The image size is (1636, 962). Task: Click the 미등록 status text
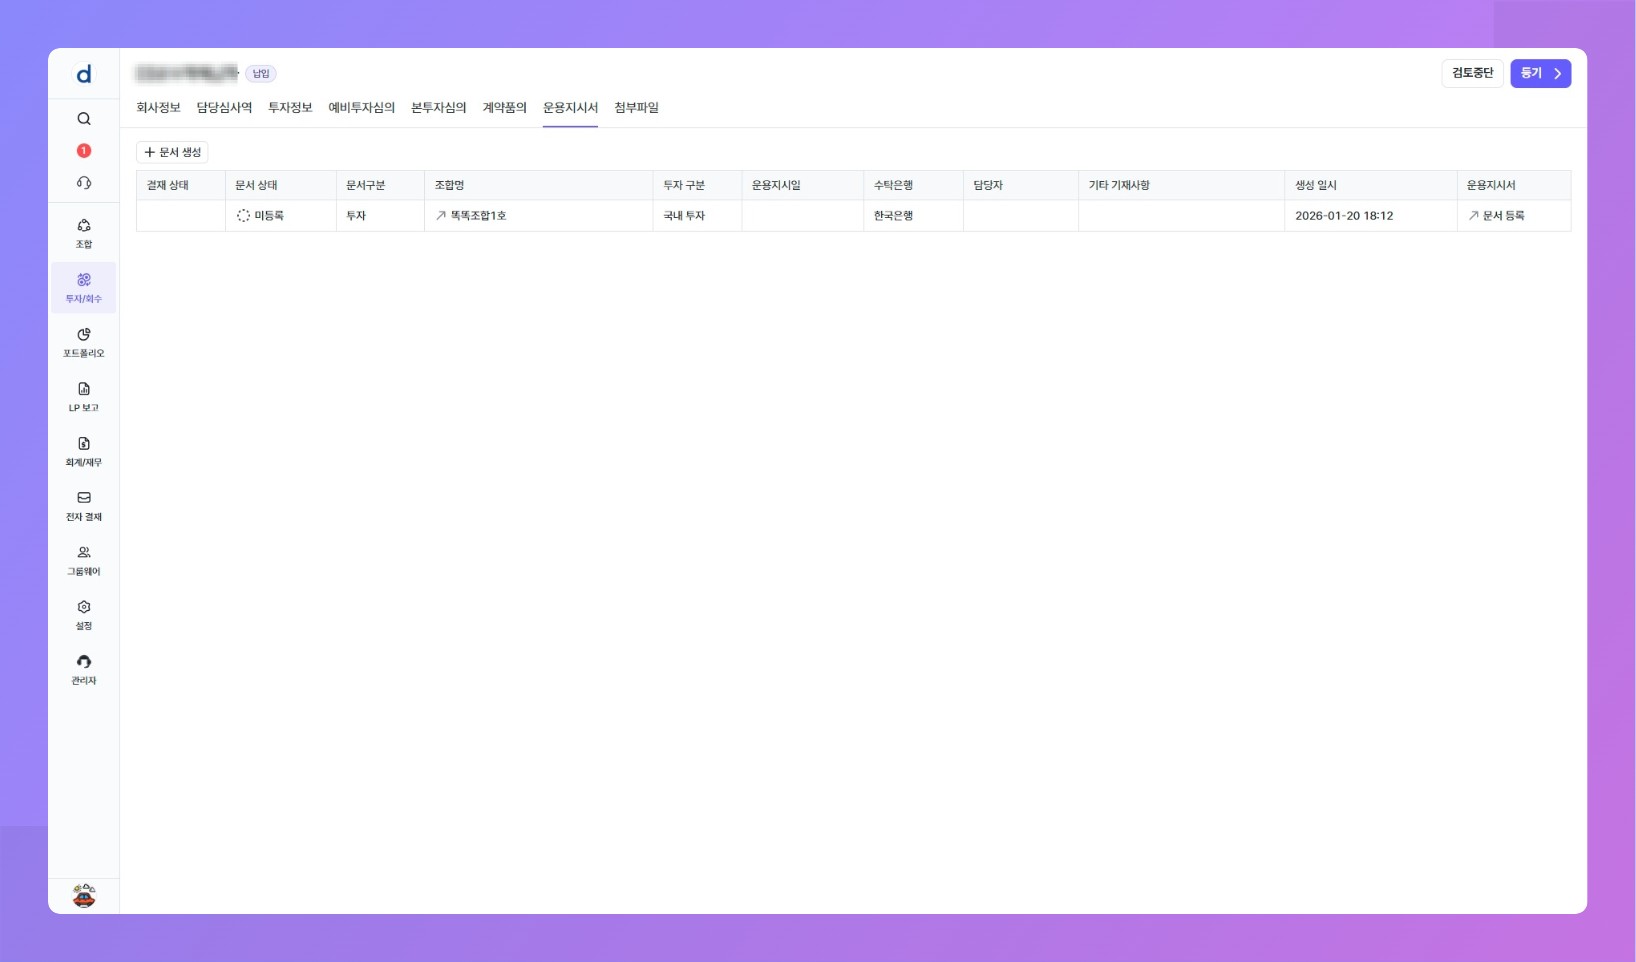(x=269, y=216)
